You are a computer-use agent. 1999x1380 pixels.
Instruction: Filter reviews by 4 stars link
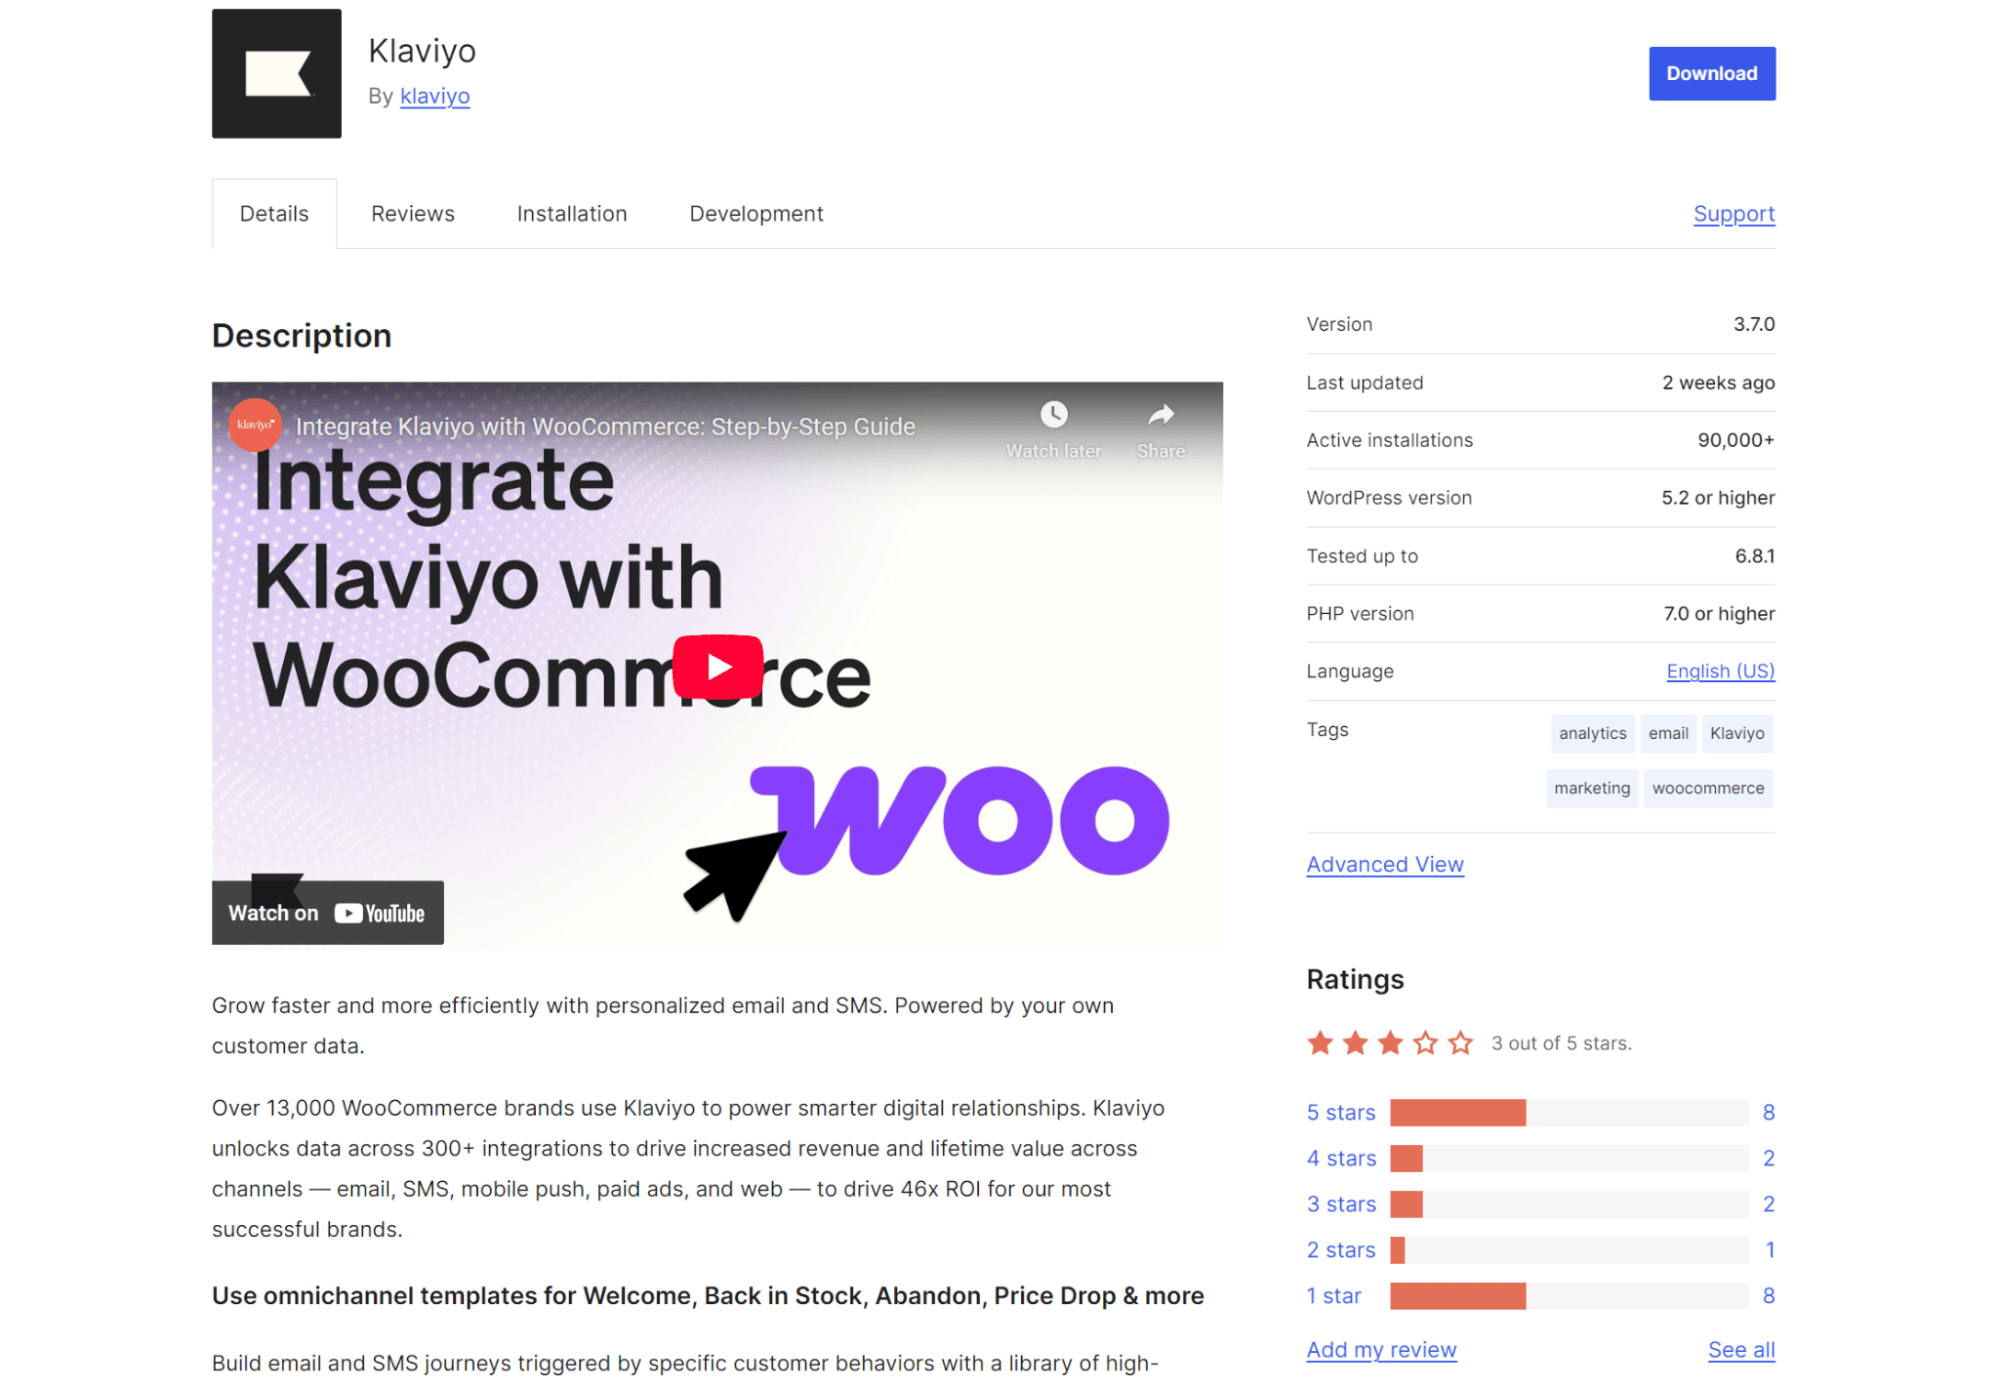tap(1341, 1158)
